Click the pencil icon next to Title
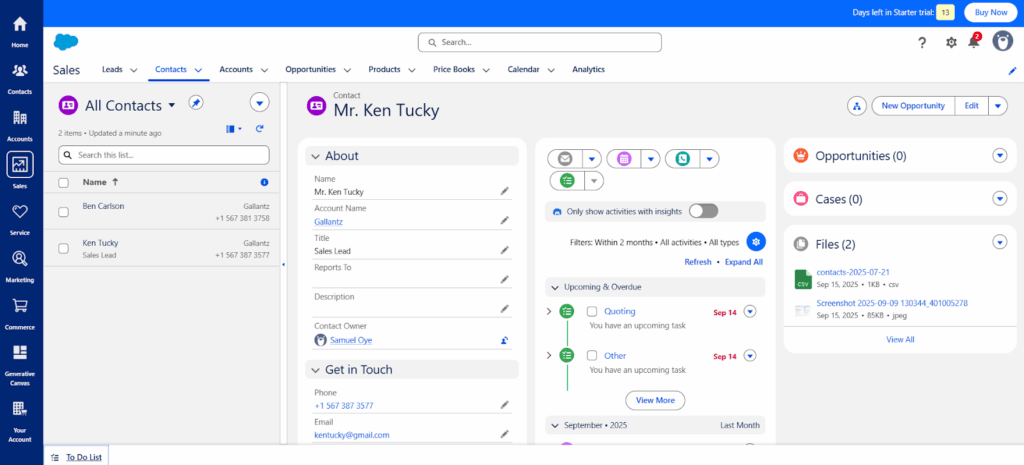Viewport: 1024px width, 465px height. [x=505, y=250]
